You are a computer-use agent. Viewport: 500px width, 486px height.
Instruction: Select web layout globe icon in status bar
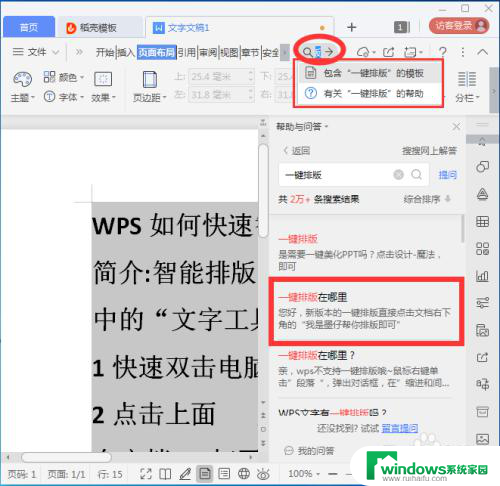244,474
